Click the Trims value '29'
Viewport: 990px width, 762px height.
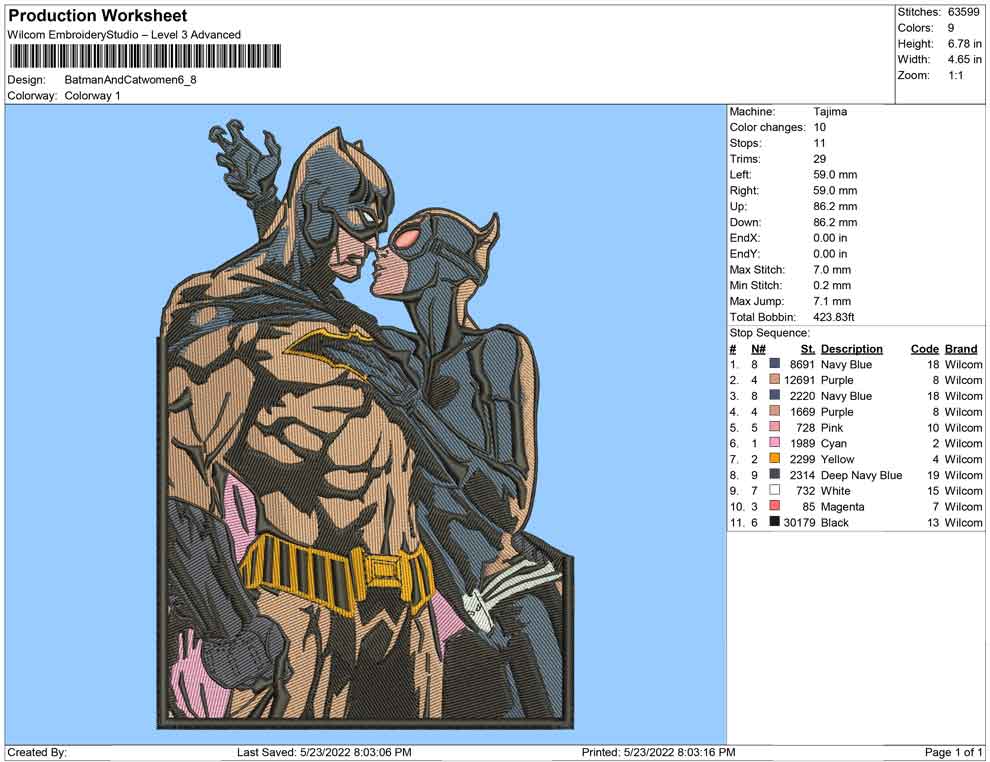coord(820,159)
